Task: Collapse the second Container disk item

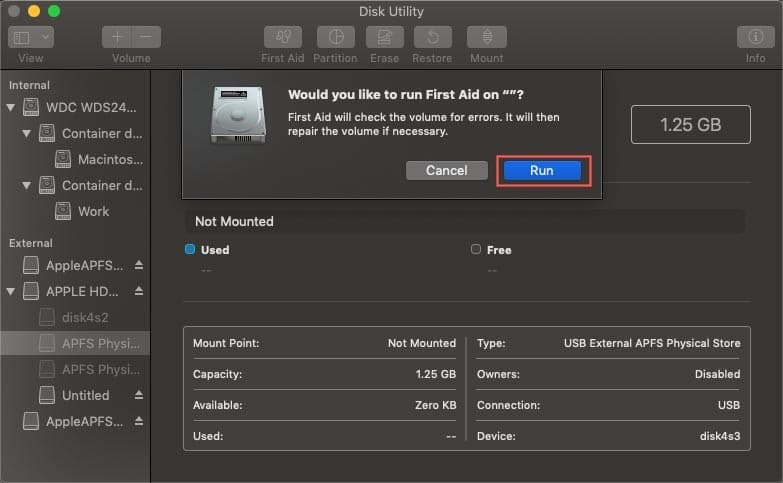Action: click(27, 185)
